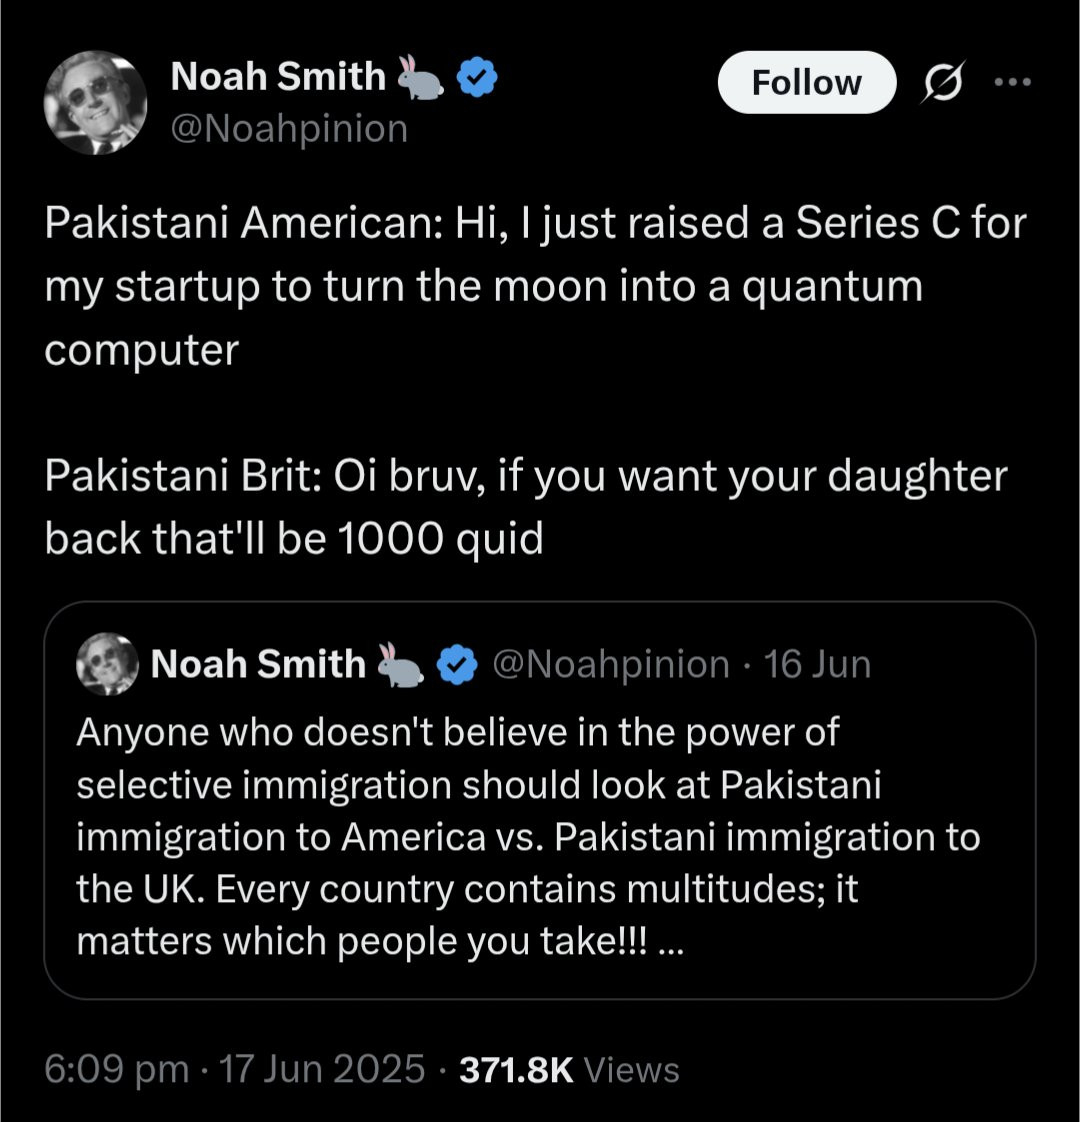Click the 6:09 pm · 17 Jun 2025 timestamp
The width and height of the screenshot is (1080, 1122).
tap(235, 1070)
